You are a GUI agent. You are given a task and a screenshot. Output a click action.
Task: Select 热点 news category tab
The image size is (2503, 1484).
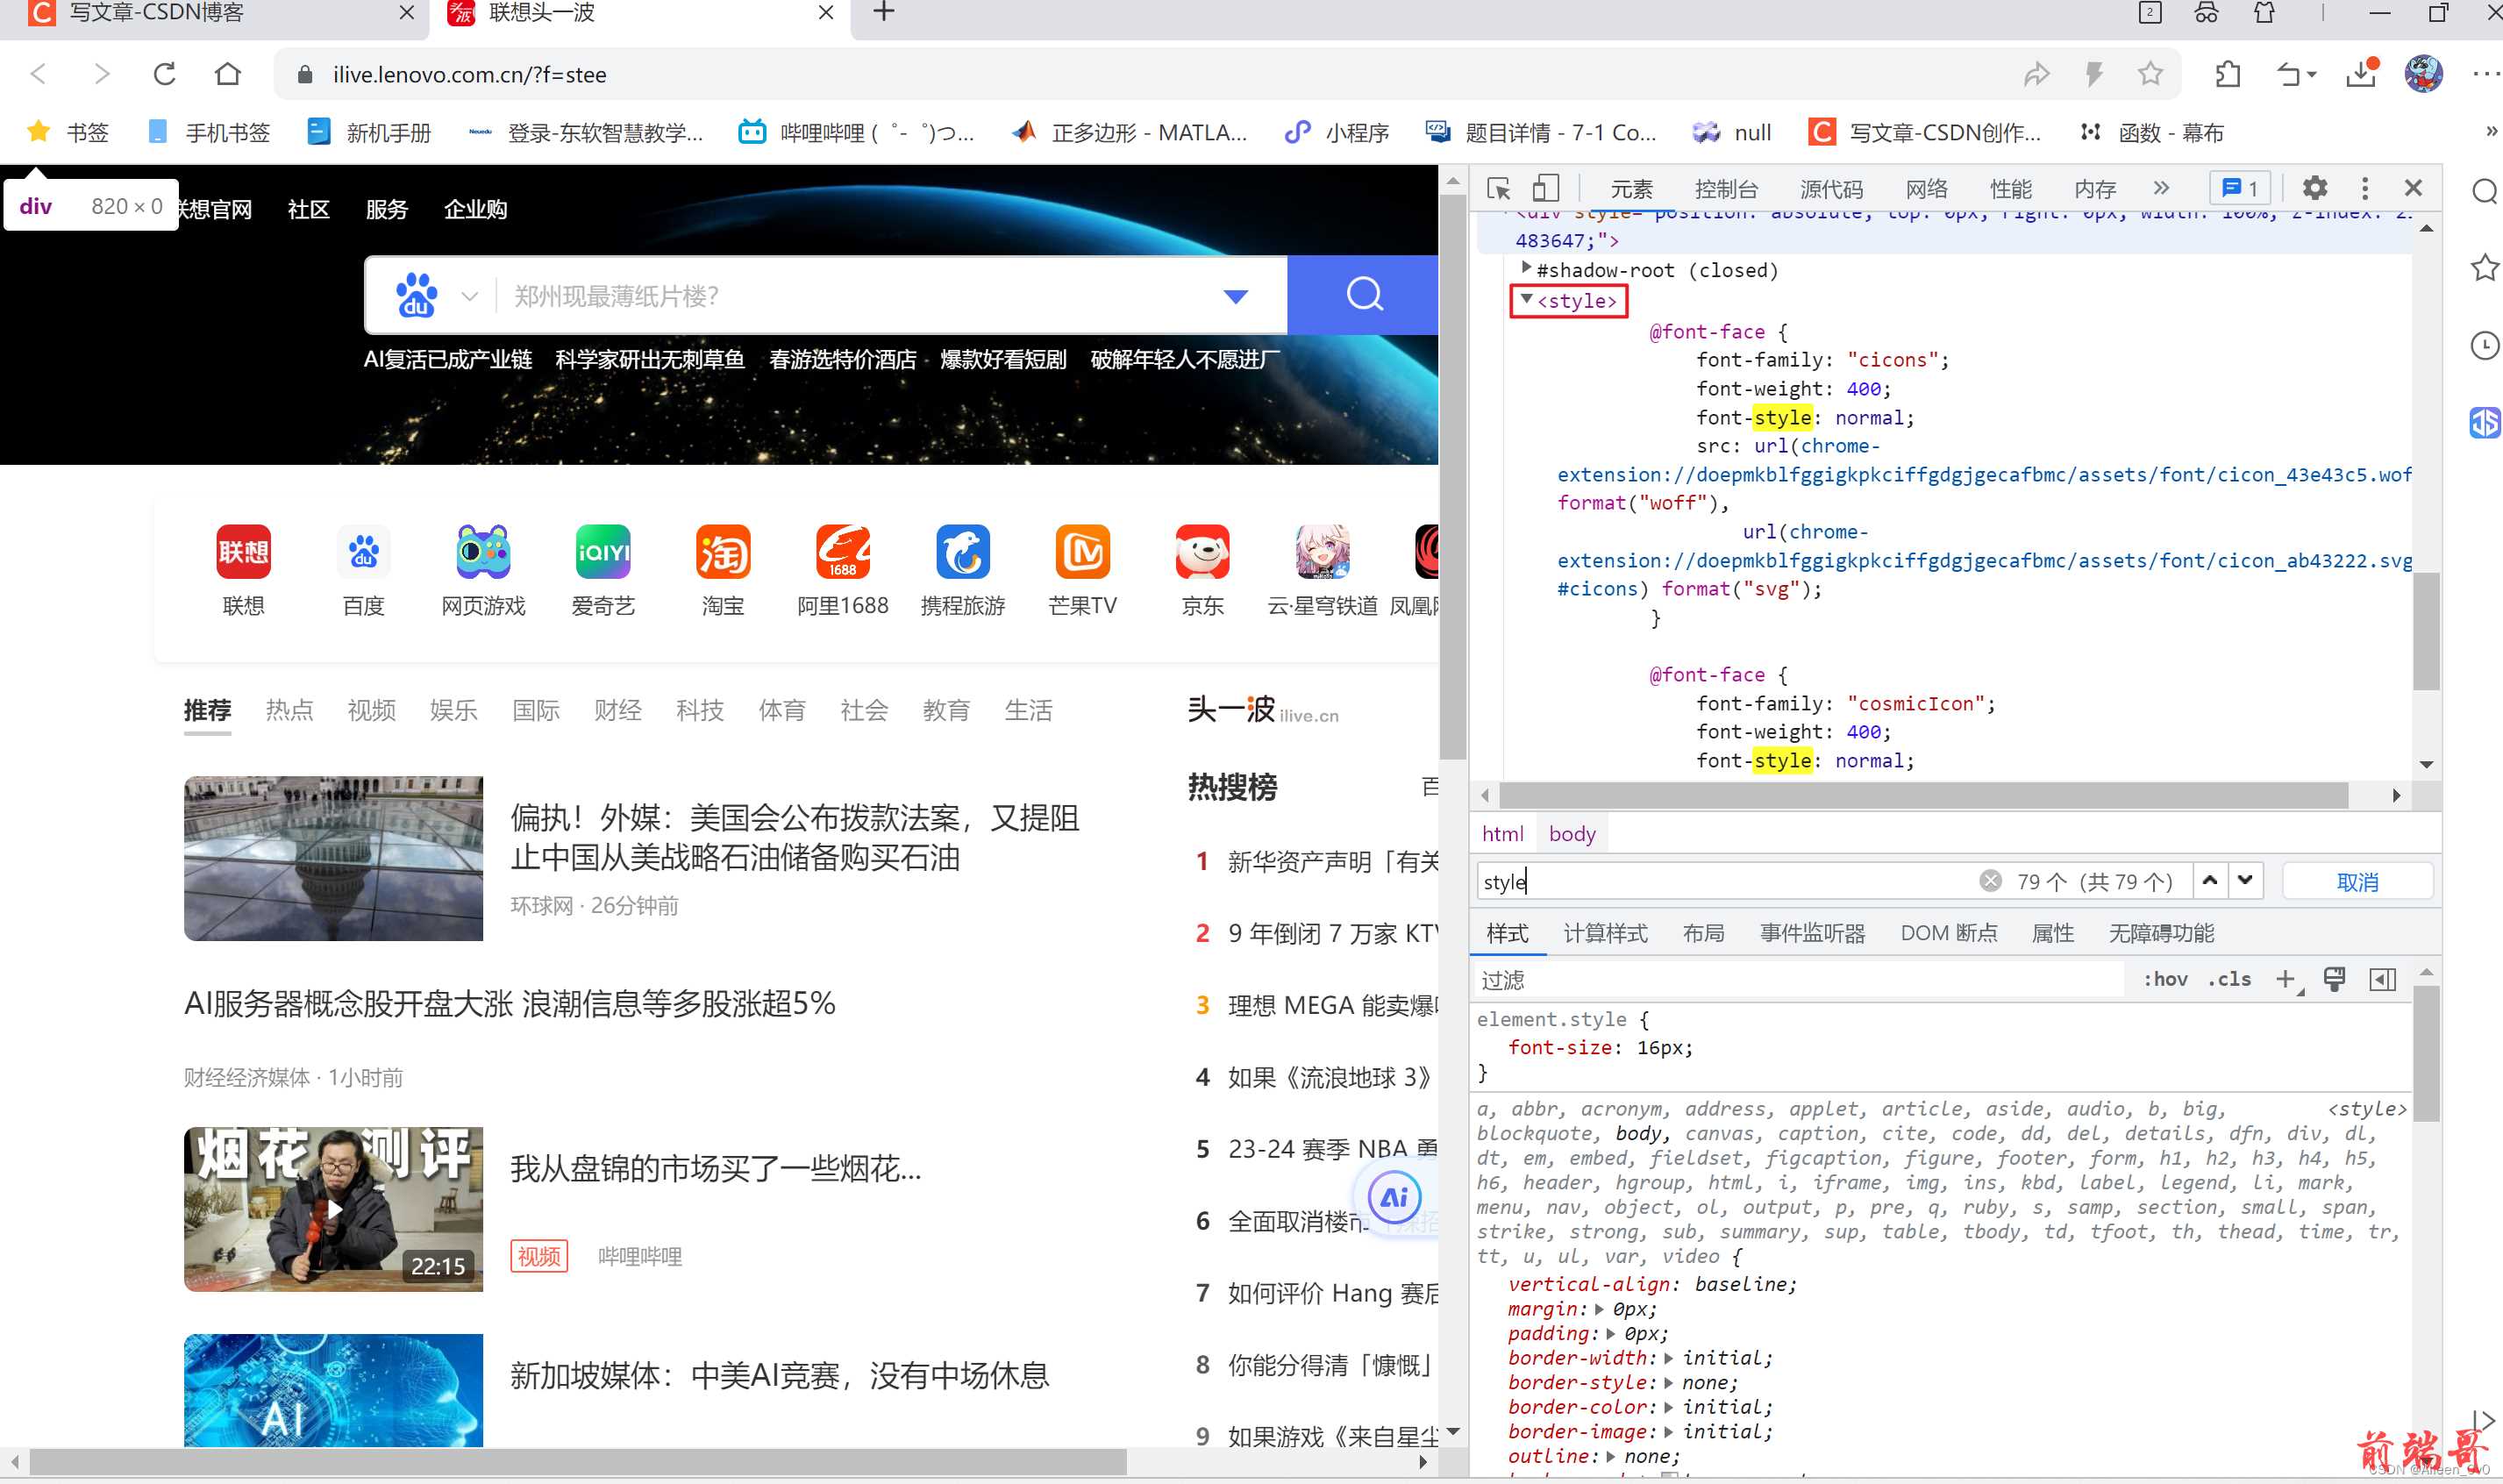click(289, 710)
